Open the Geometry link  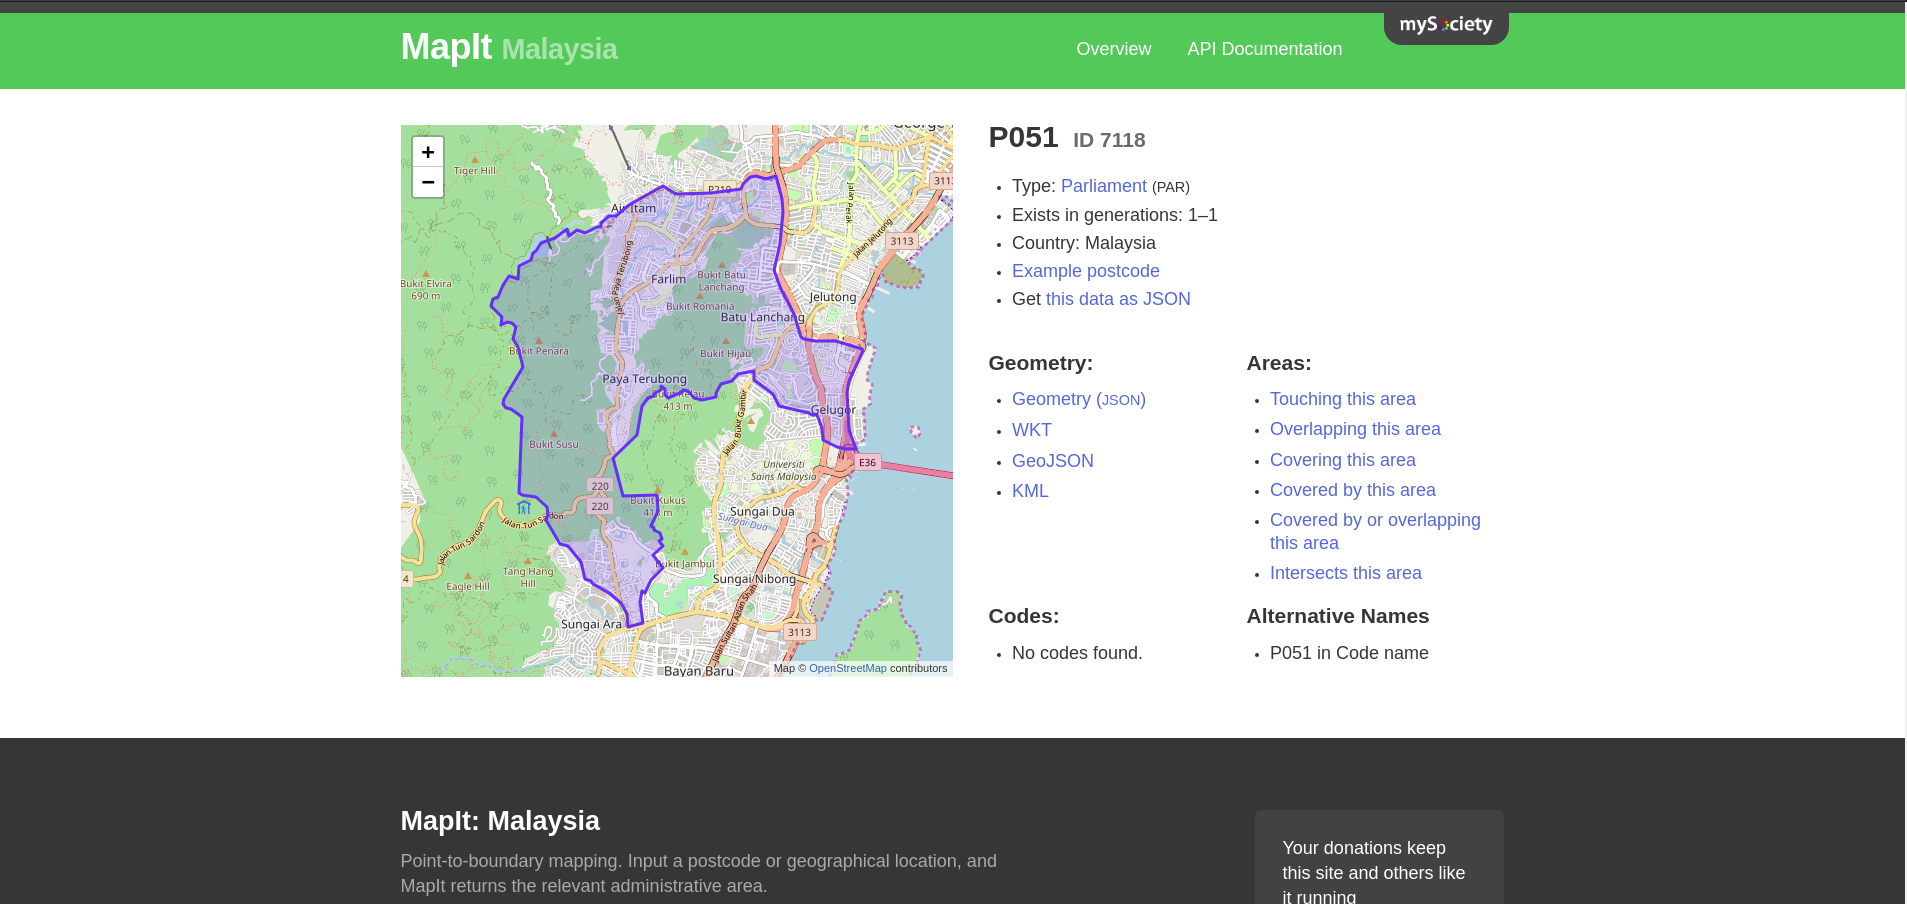click(1051, 399)
